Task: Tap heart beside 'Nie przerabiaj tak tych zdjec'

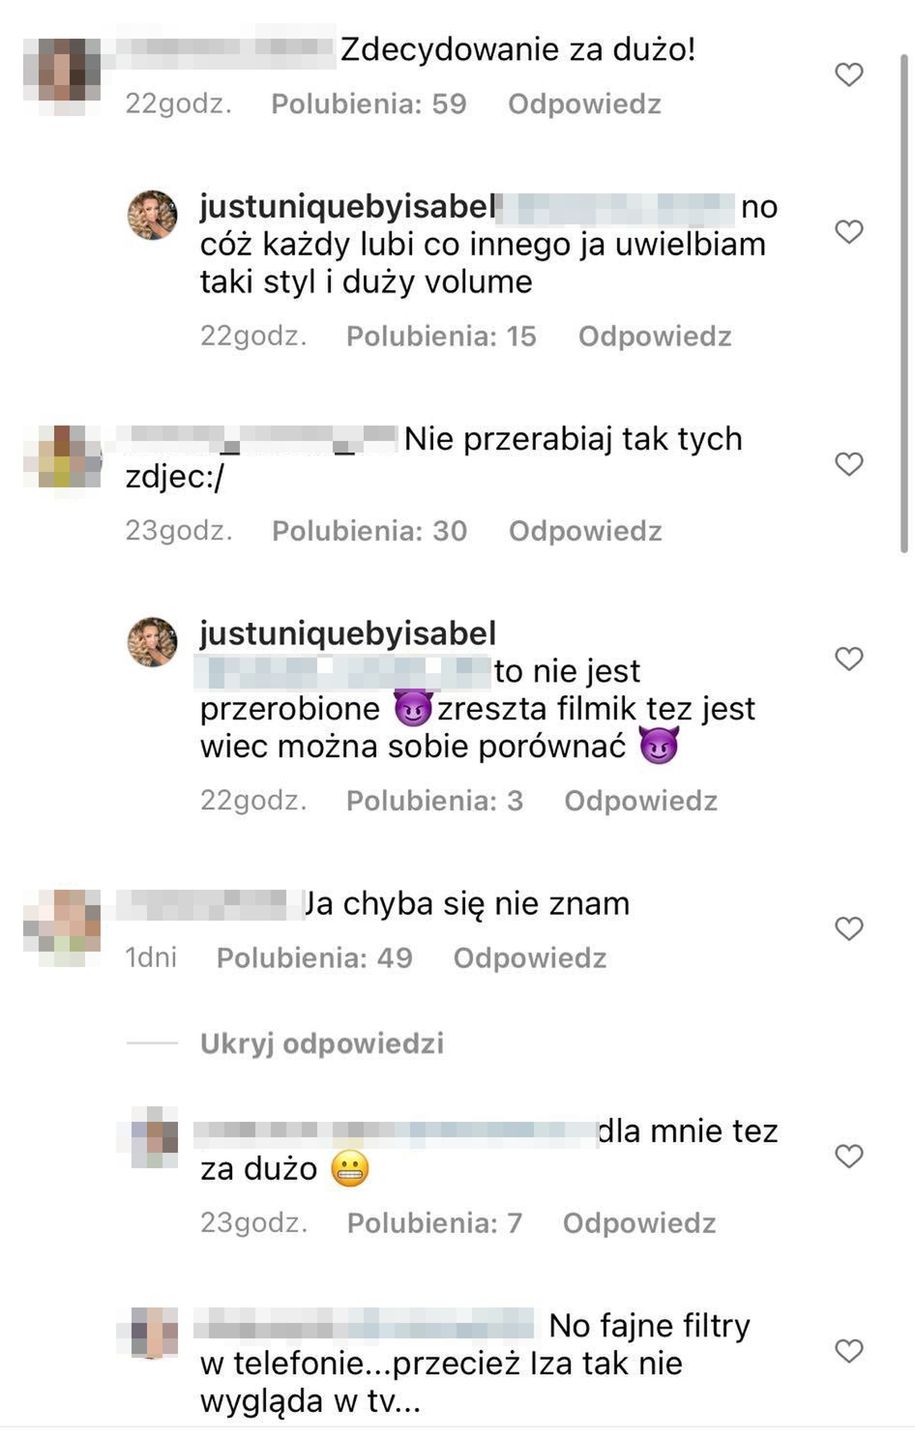Action: point(849,464)
